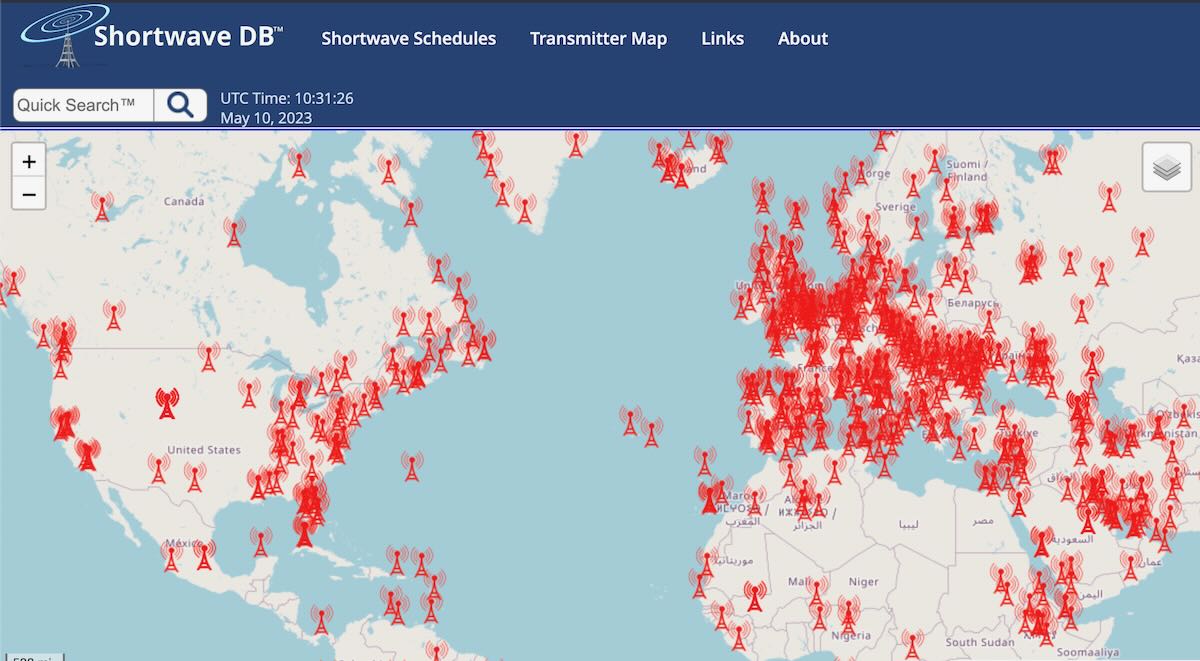Zoom out with the minus button
The height and width of the screenshot is (661, 1200).
coord(28,194)
